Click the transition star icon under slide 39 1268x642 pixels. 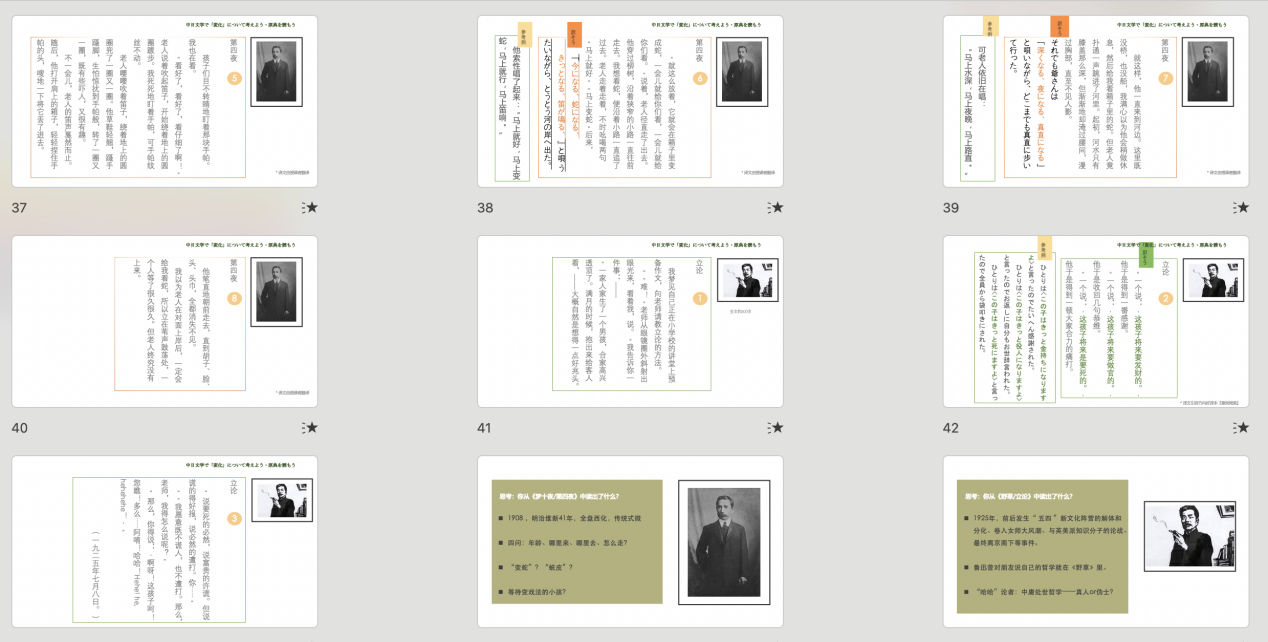[1241, 208]
